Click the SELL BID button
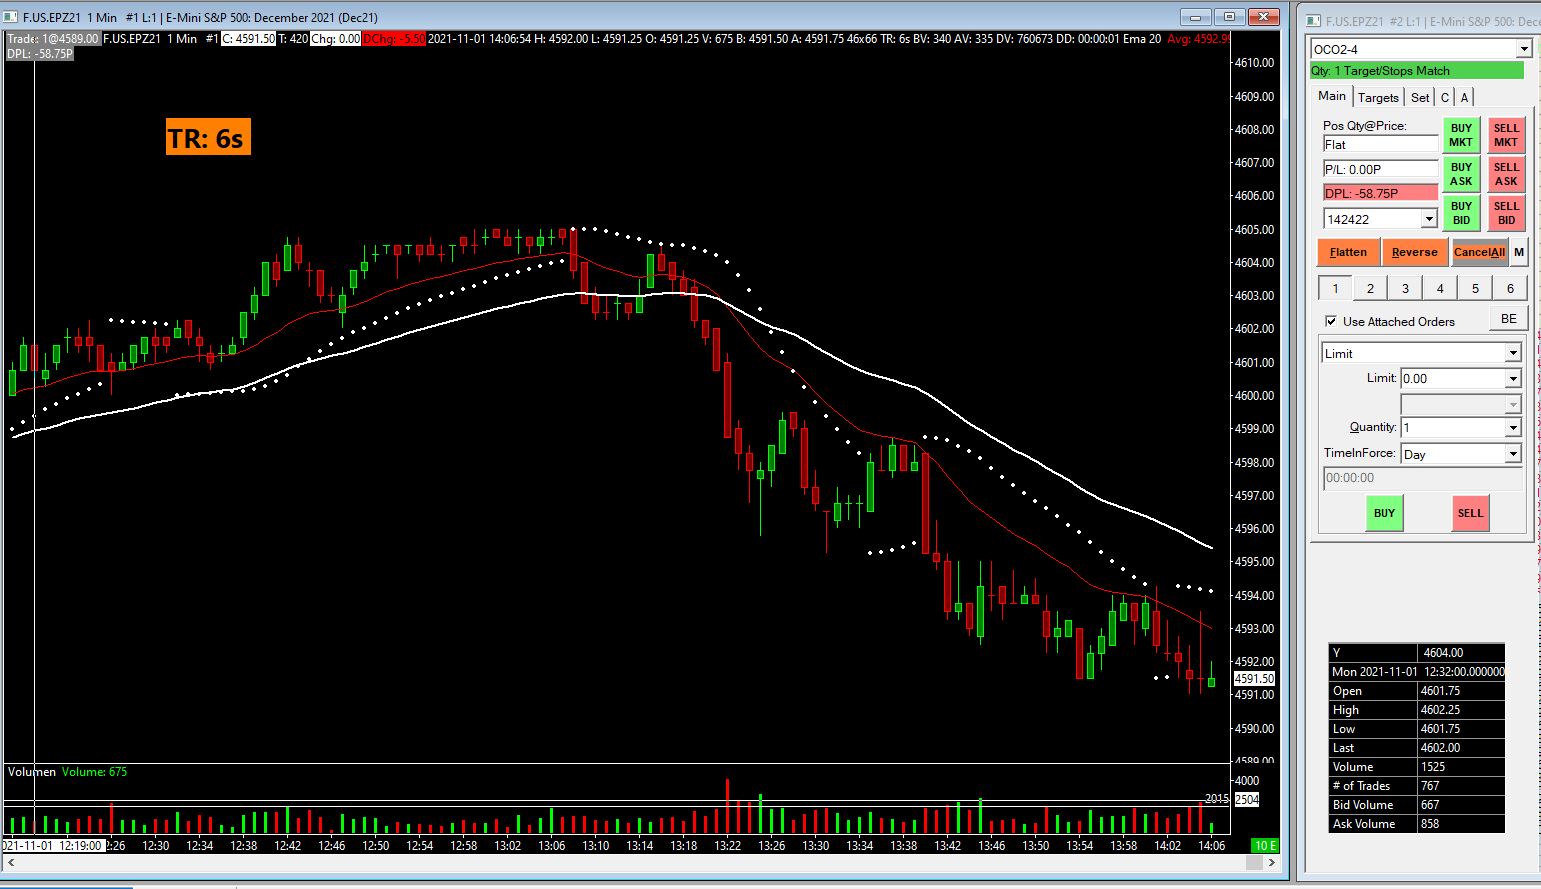 pyautogui.click(x=1506, y=213)
